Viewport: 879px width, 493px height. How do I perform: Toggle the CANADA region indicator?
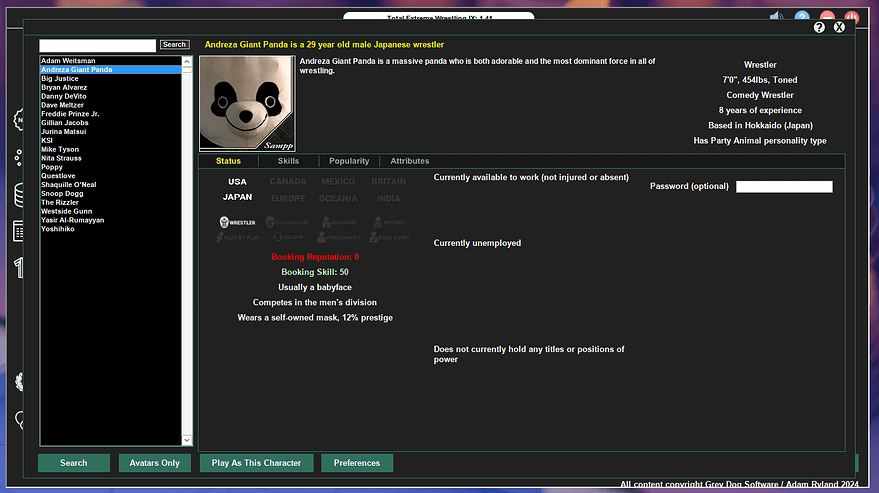pos(288,182)
